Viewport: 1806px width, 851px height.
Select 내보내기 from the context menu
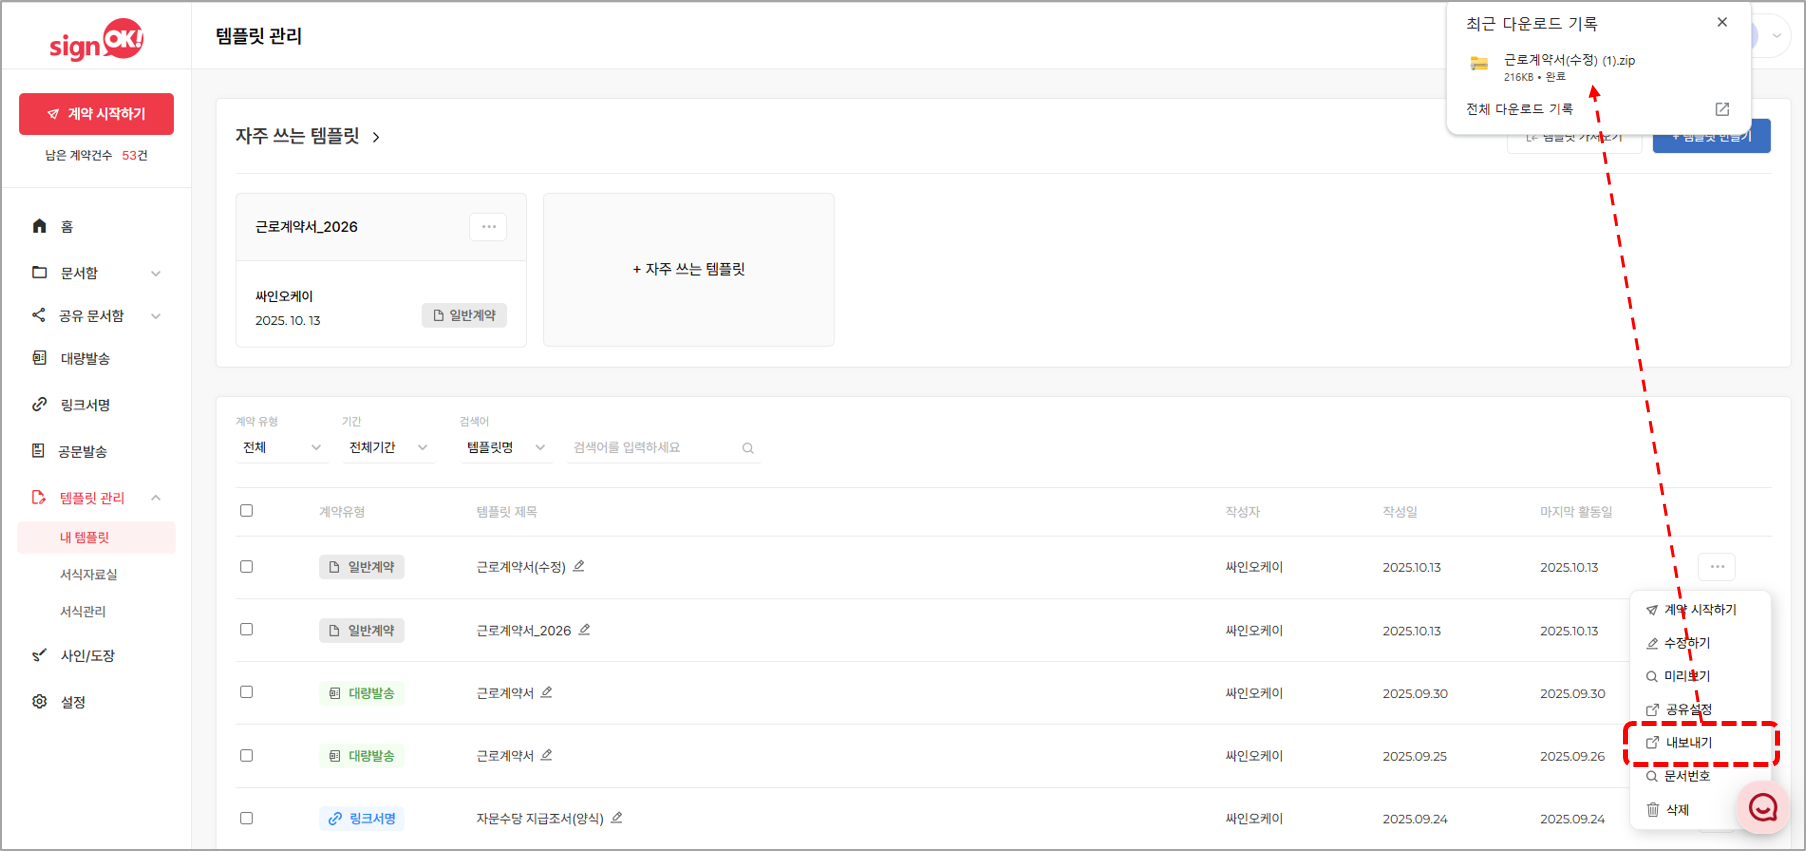point(1689,743)
